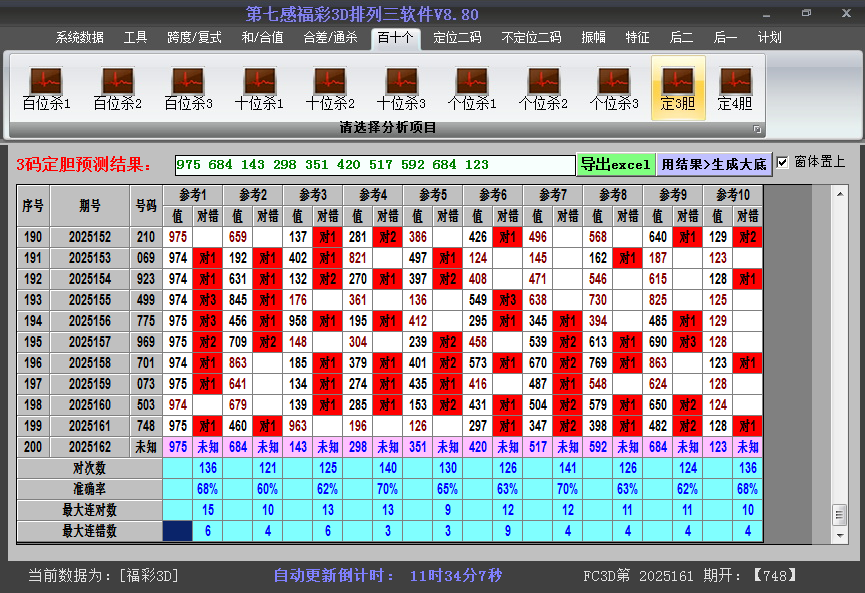Viewport: 865px width, 593px height.
Task: Select the row for period 2025158
Action: click(x=389, y=363)
